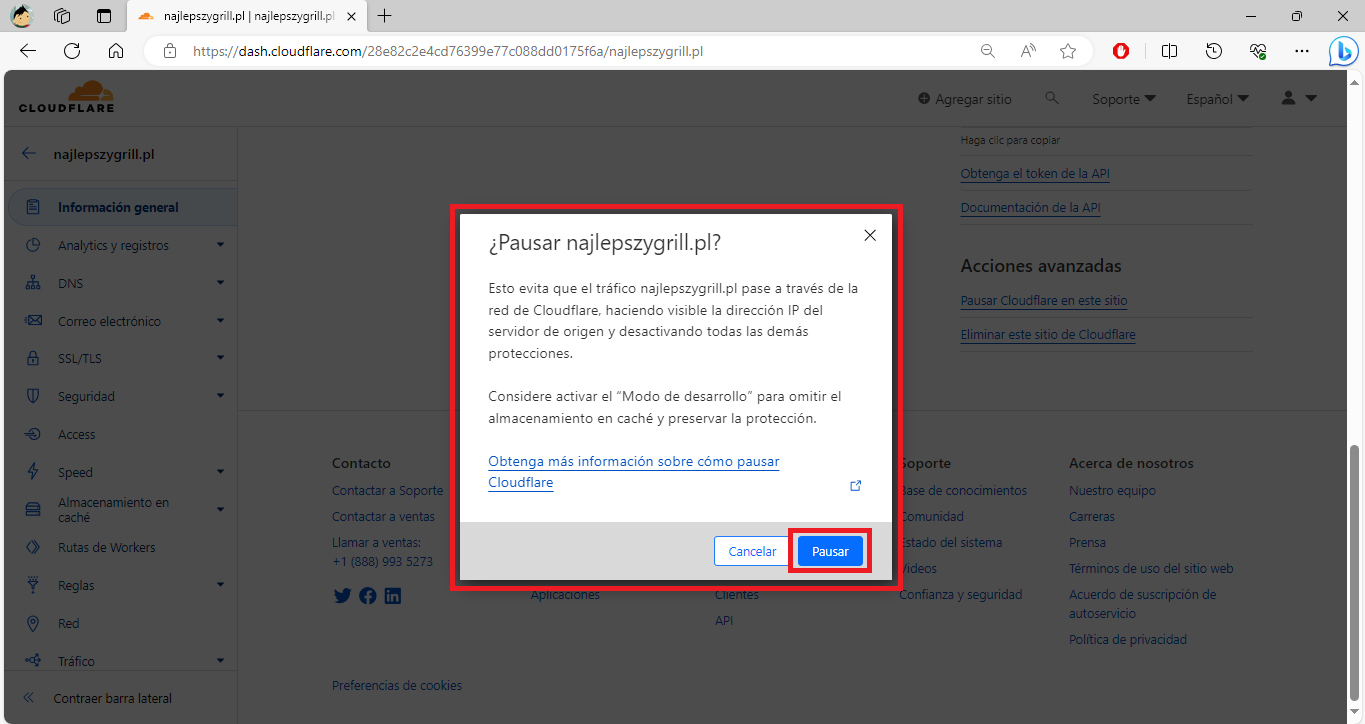Click Contactar a ventas in the footer
The image size is (1365, 724).
click(383, 517)
